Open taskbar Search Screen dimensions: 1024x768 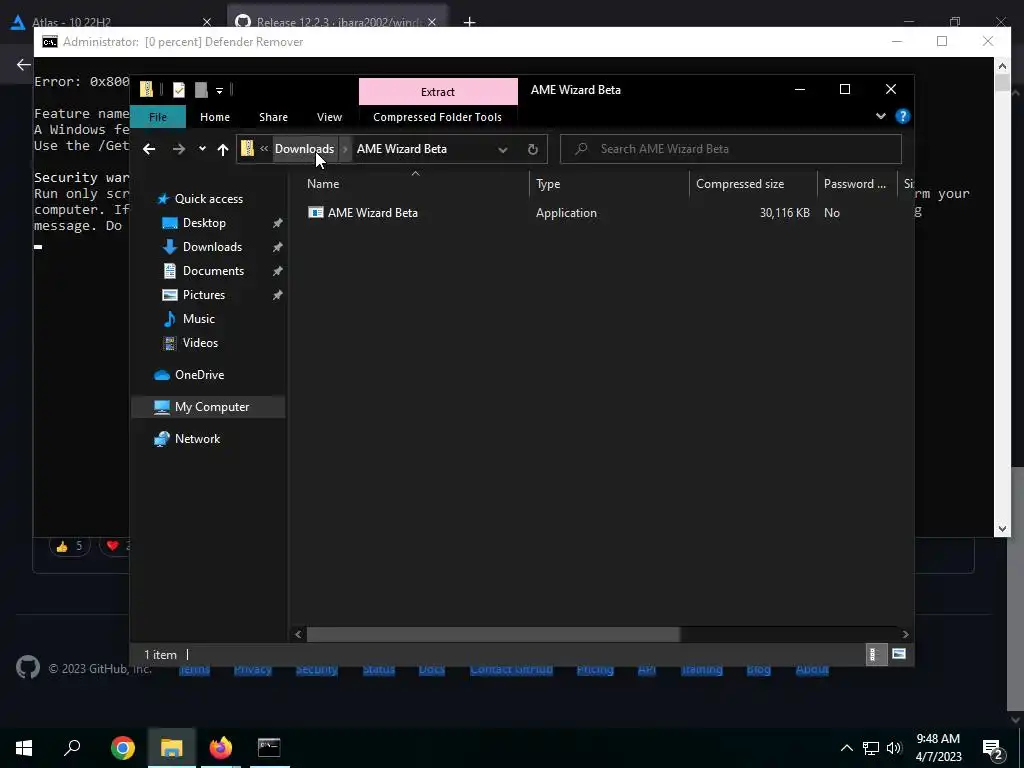coord(72,747)
